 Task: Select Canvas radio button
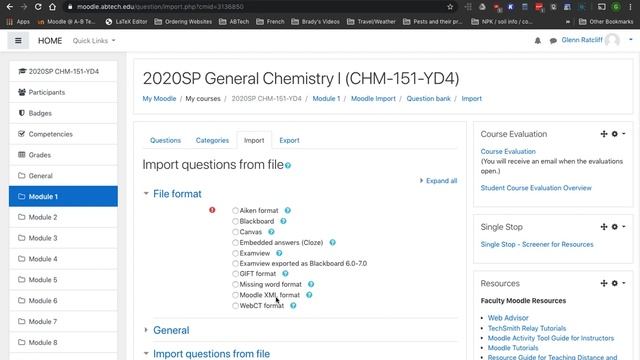[235, 232]
